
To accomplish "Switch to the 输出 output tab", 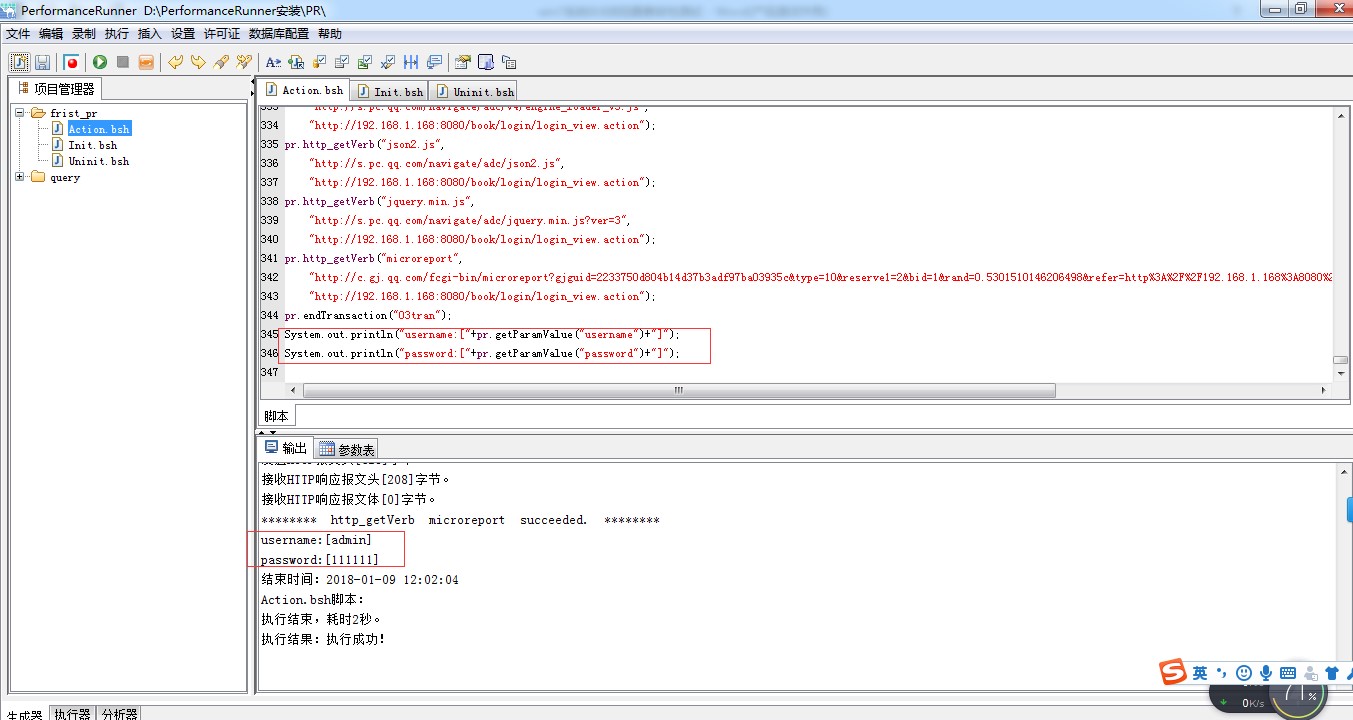I will coord(286,448).
